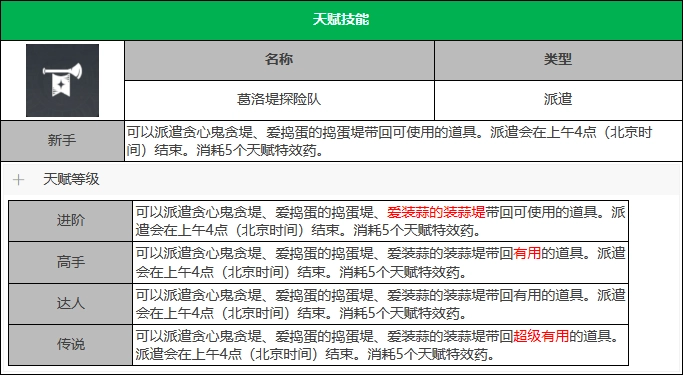Click red text 超级有用 in 传说 row

(541, 336)
